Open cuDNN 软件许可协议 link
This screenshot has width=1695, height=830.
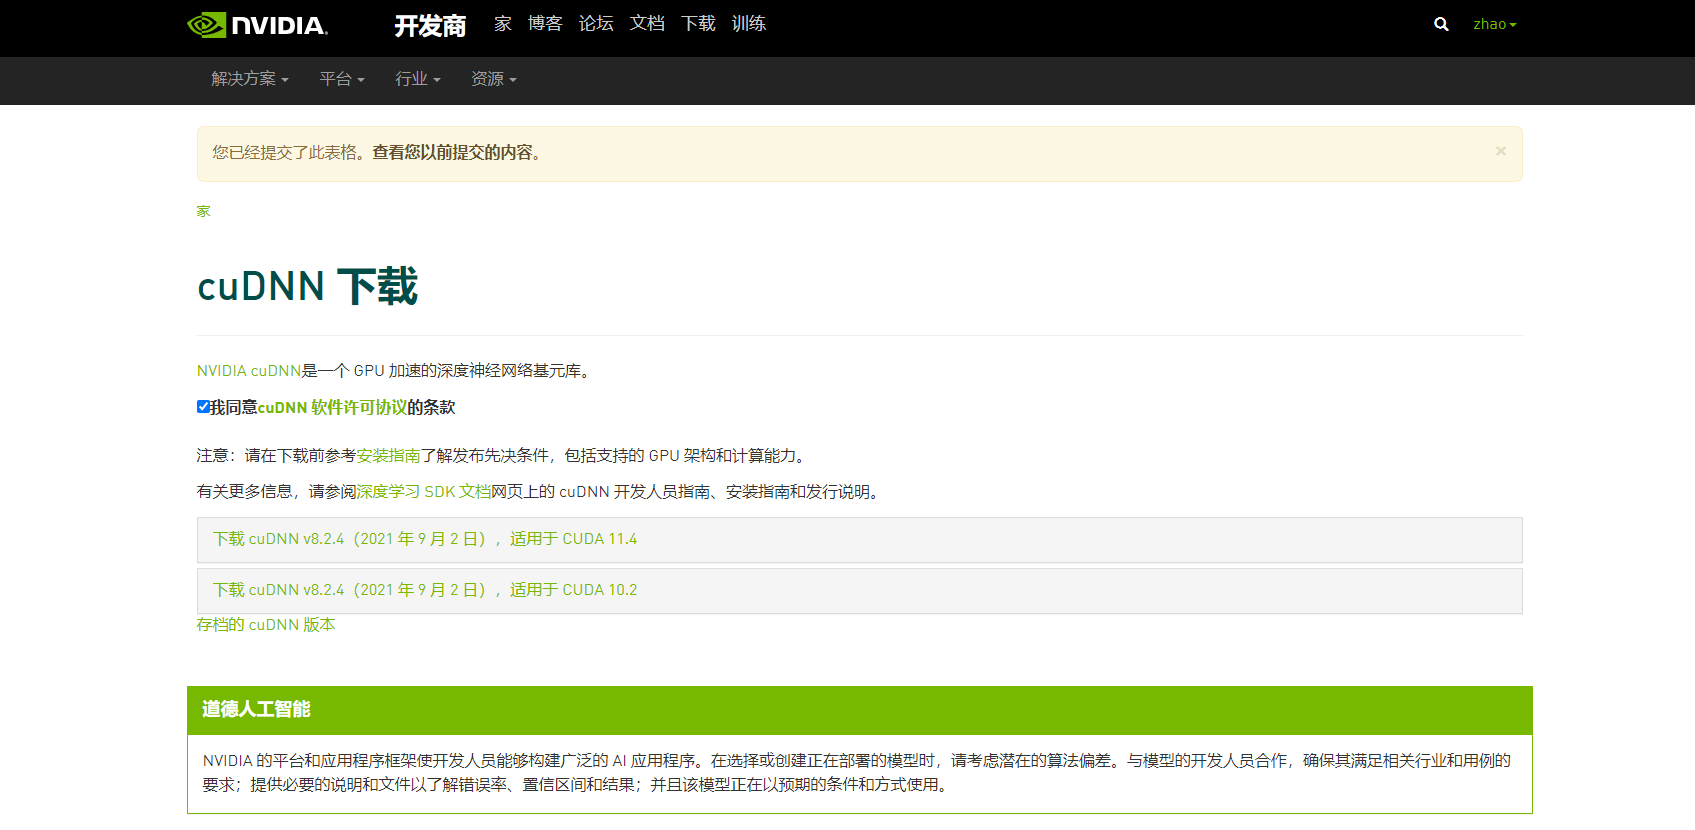coord(332,407)
